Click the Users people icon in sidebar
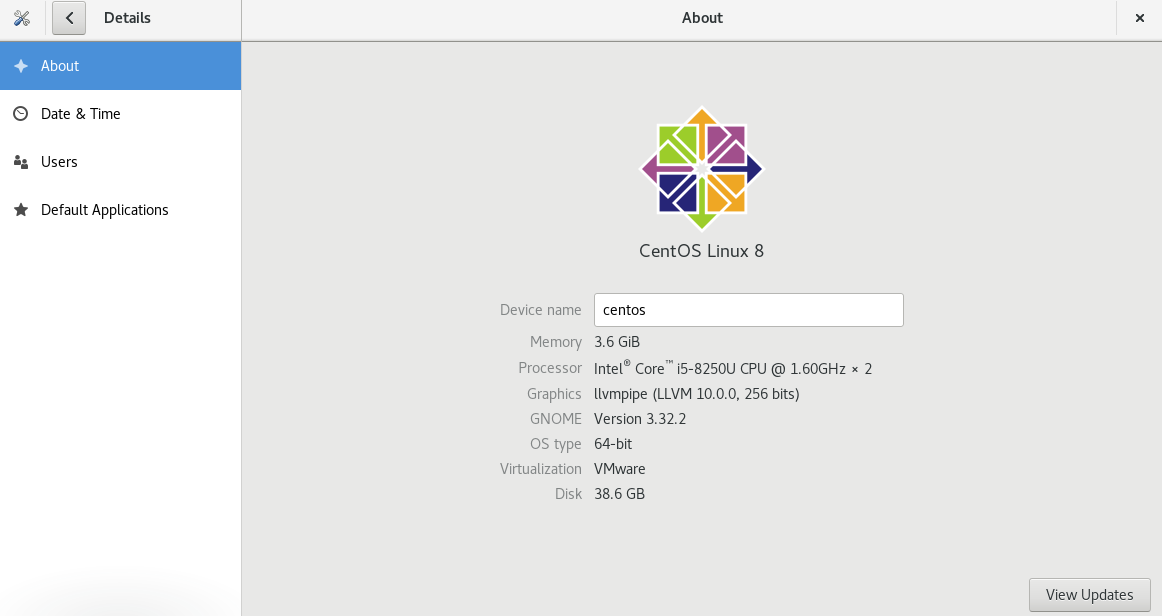The image size is (1162, 616). point(20,161)
